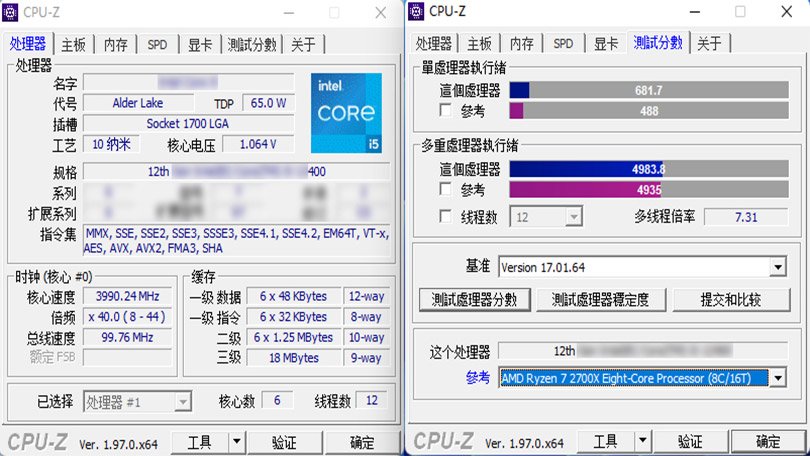Open 工具 dropdown arrow in left window

pyautogui.click(x=236, y=442)
